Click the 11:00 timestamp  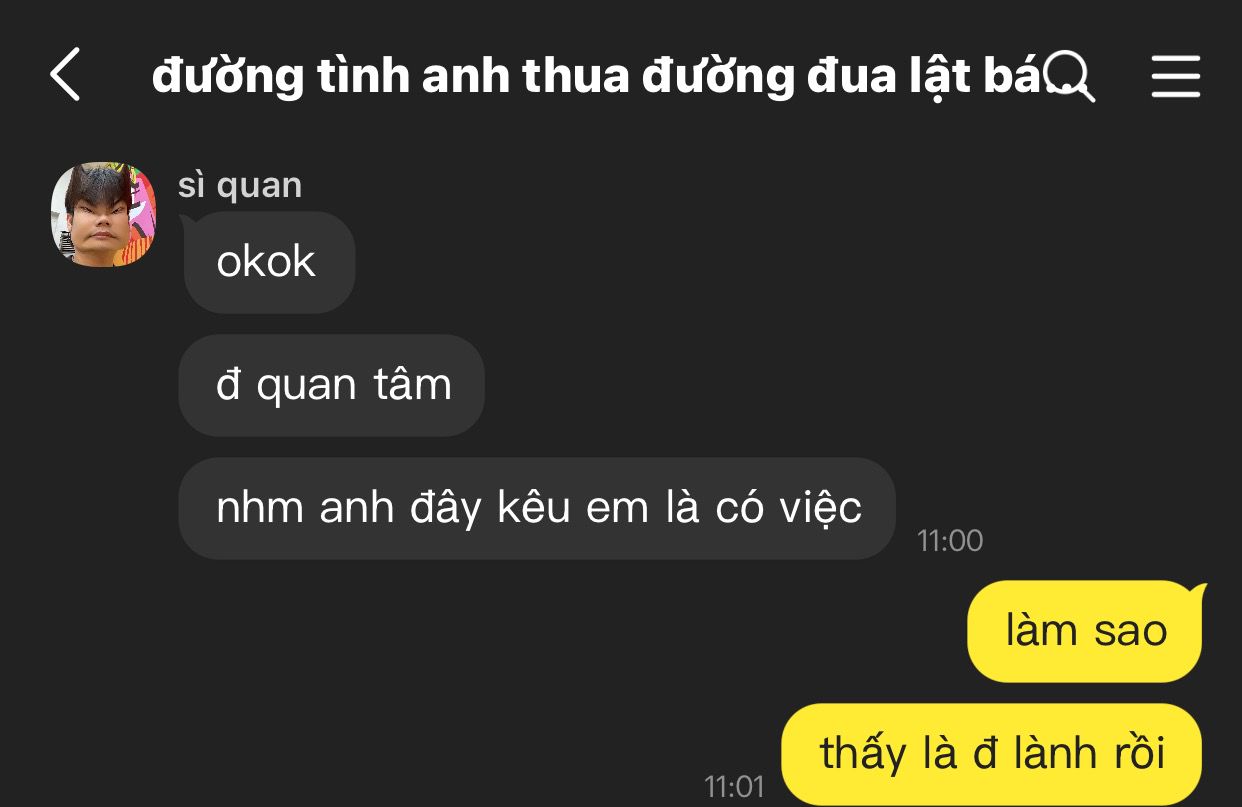(950, 541)
